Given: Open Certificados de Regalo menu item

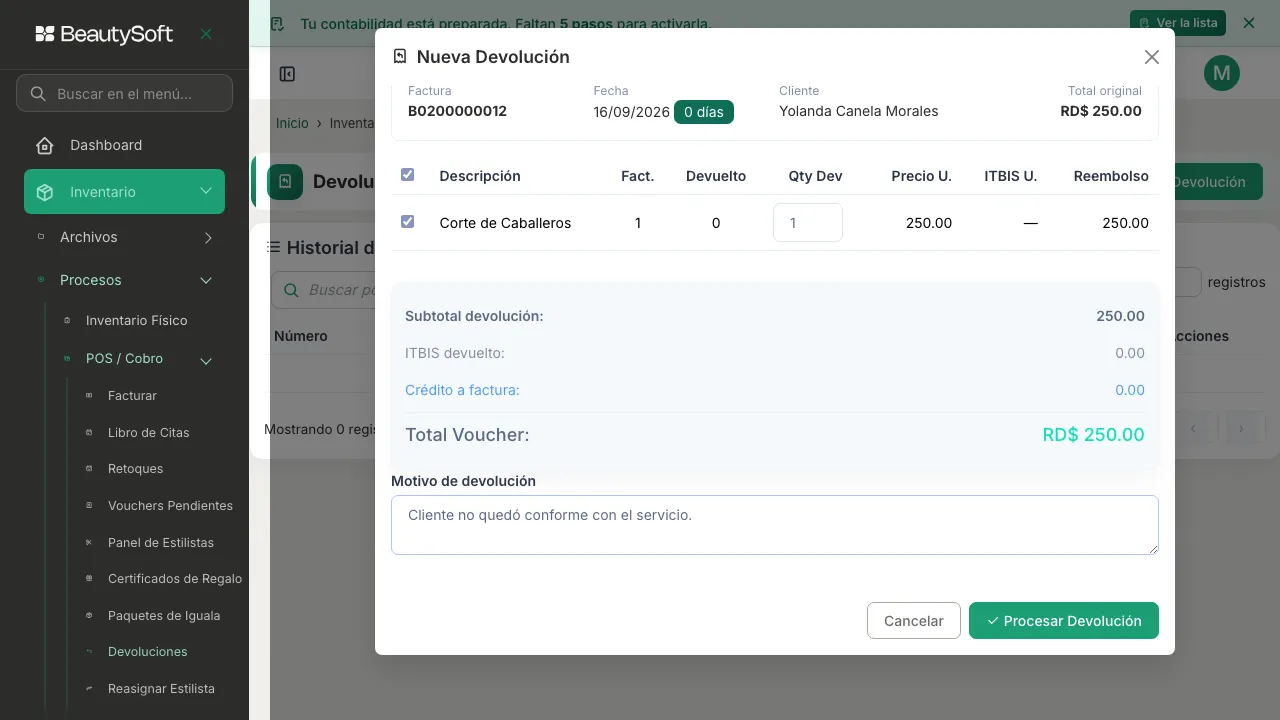Looking at the screenshot, I should tap(175, 579).
